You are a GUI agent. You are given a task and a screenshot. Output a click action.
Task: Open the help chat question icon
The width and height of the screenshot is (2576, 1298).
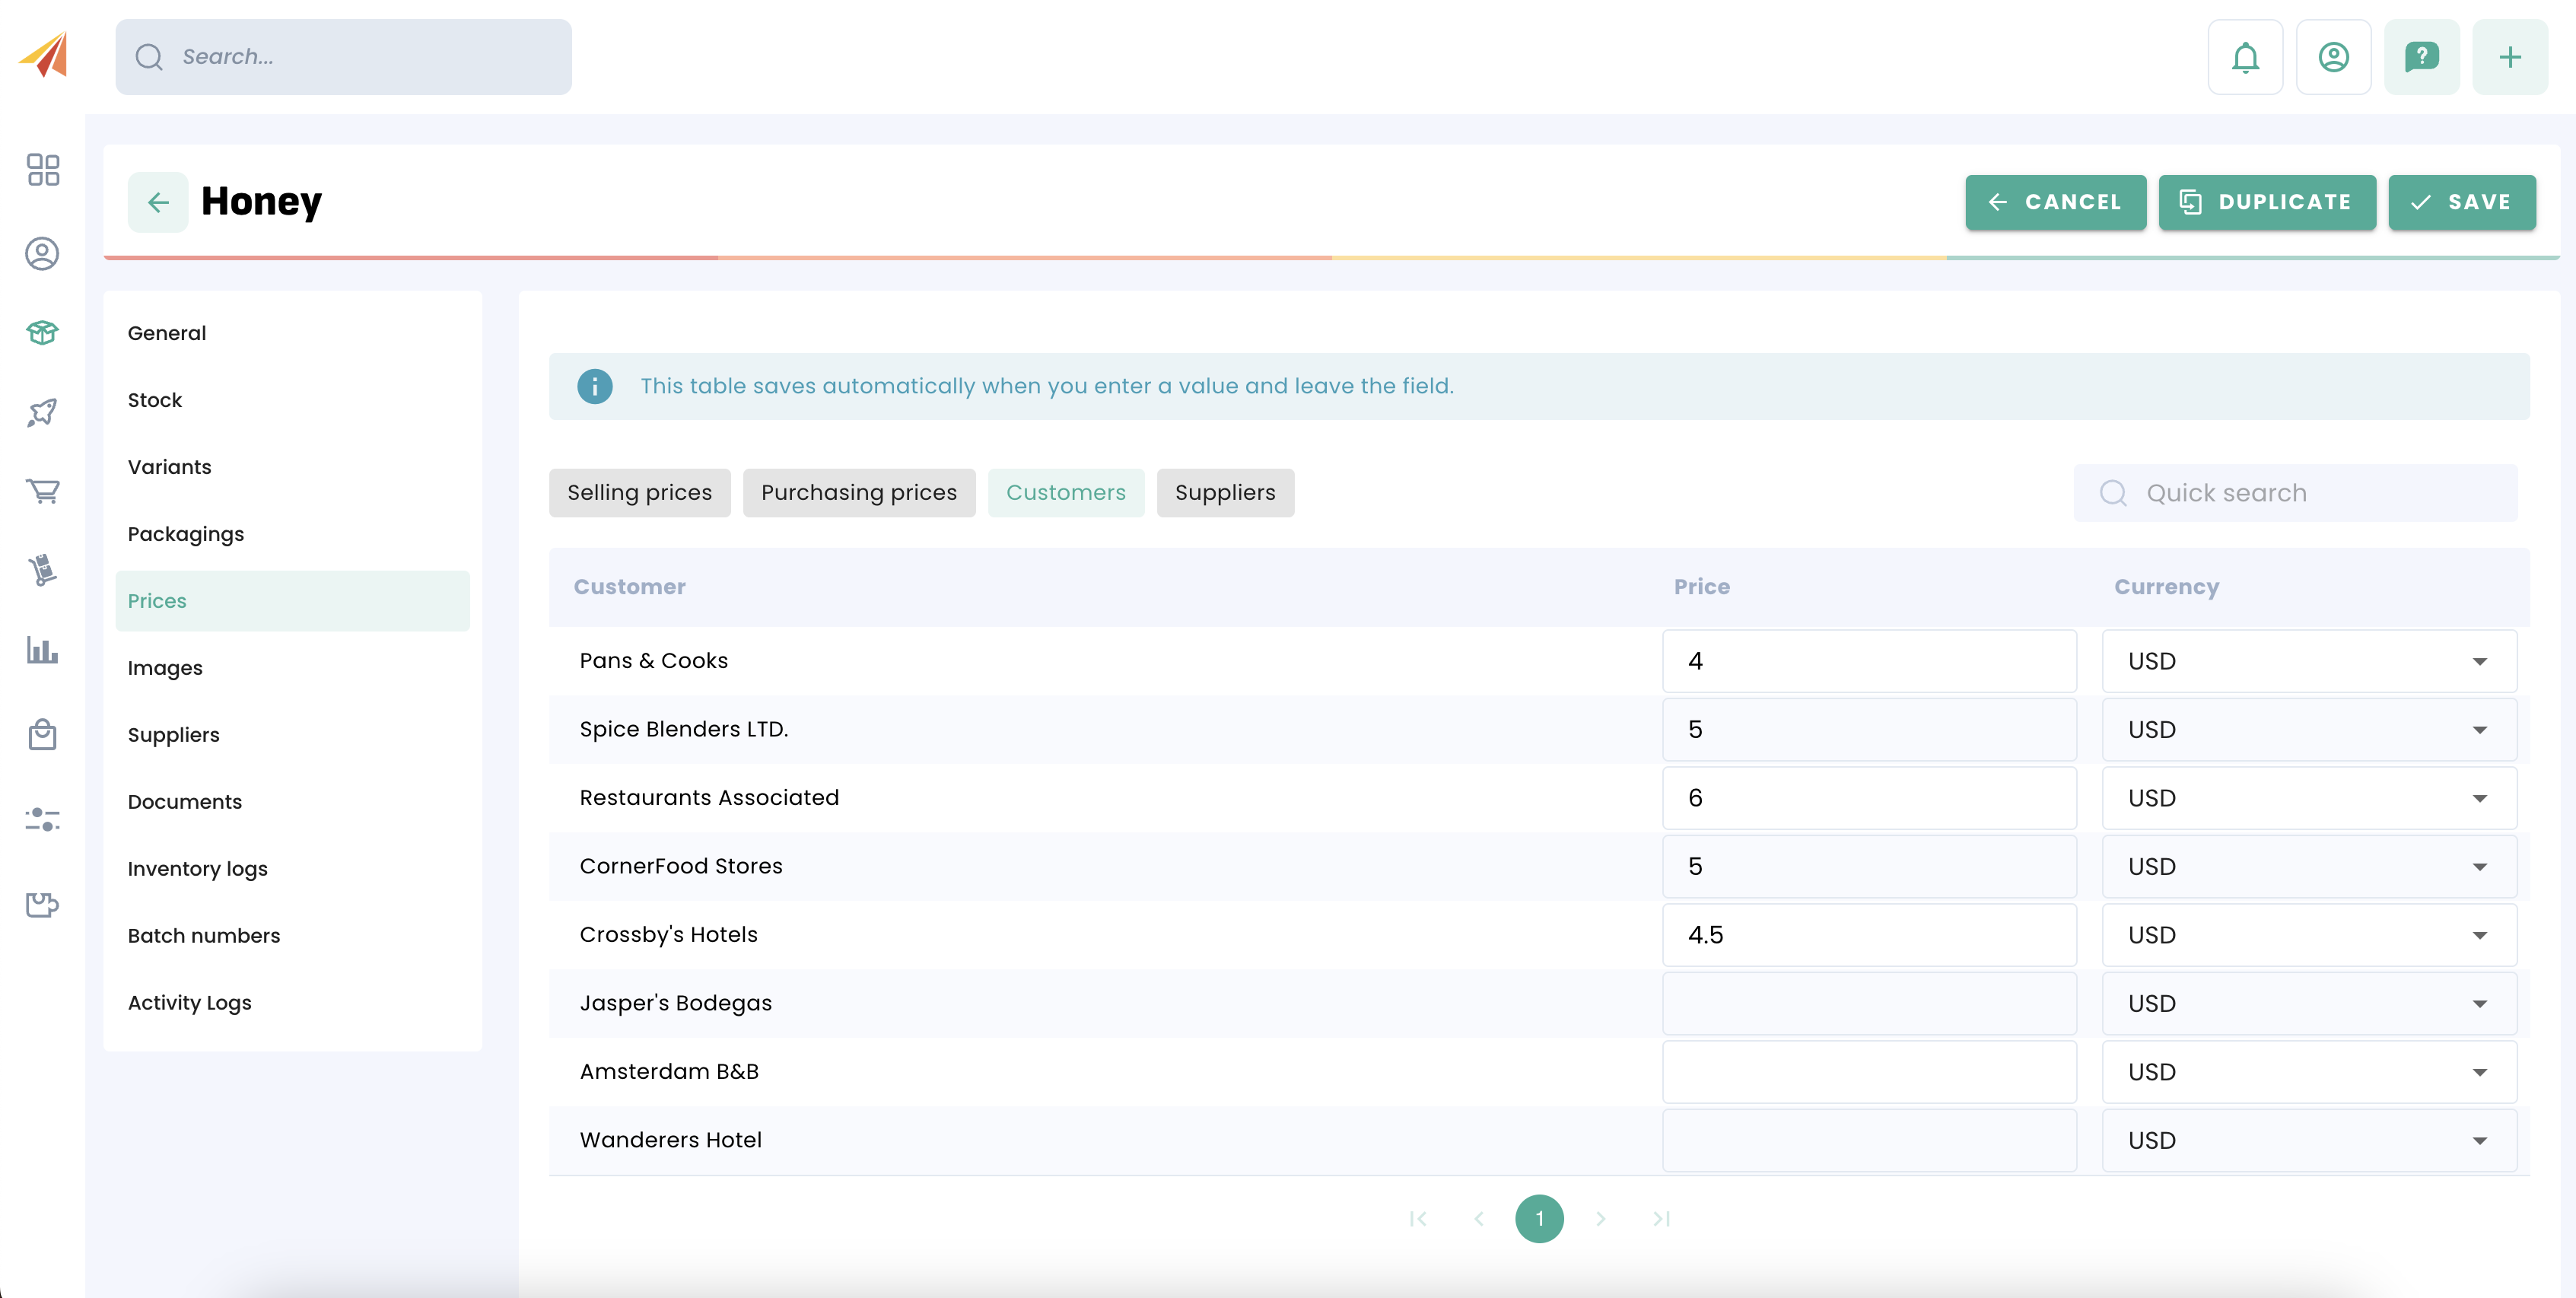pos(2421,57)
